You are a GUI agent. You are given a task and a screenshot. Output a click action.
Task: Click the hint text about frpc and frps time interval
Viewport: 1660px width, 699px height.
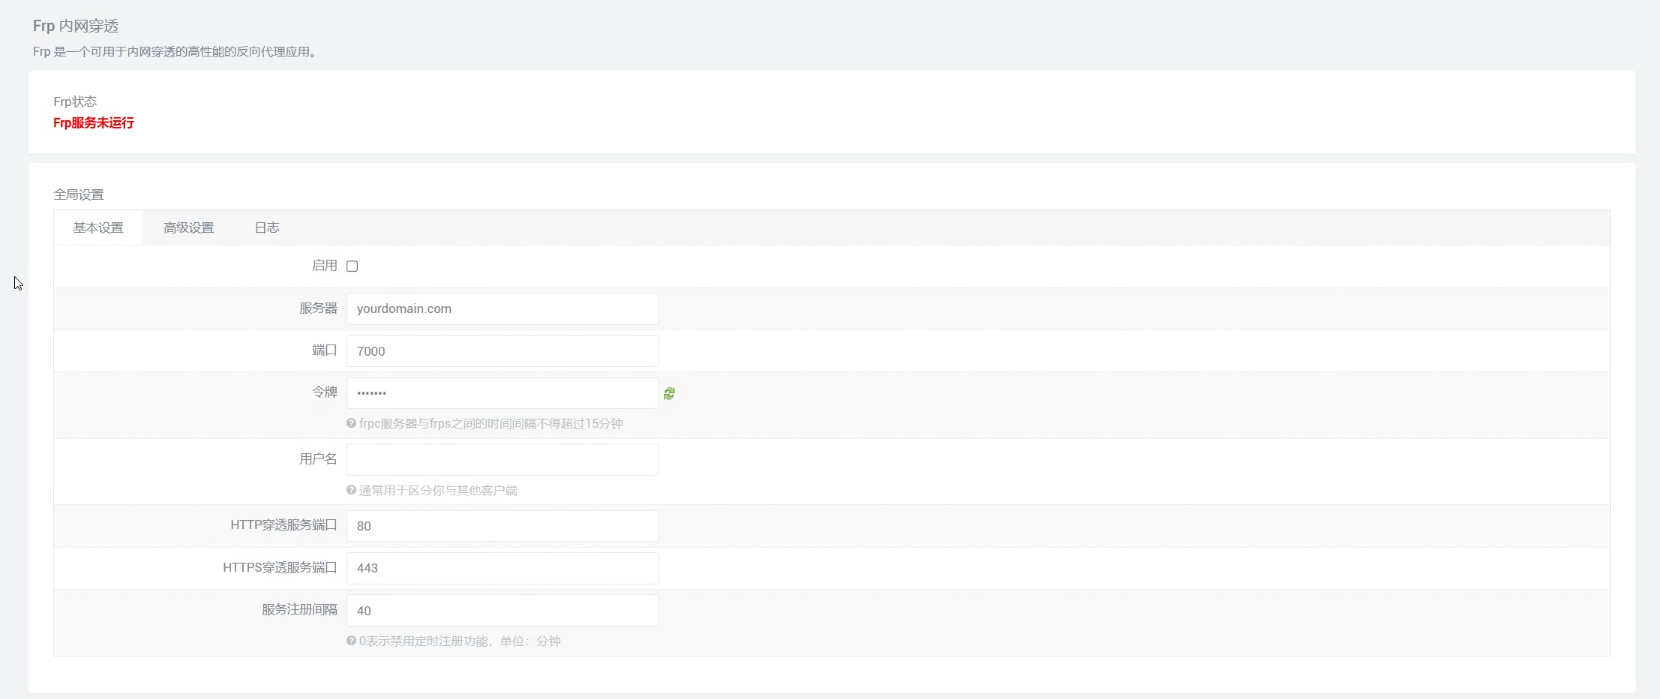[491, 424]
